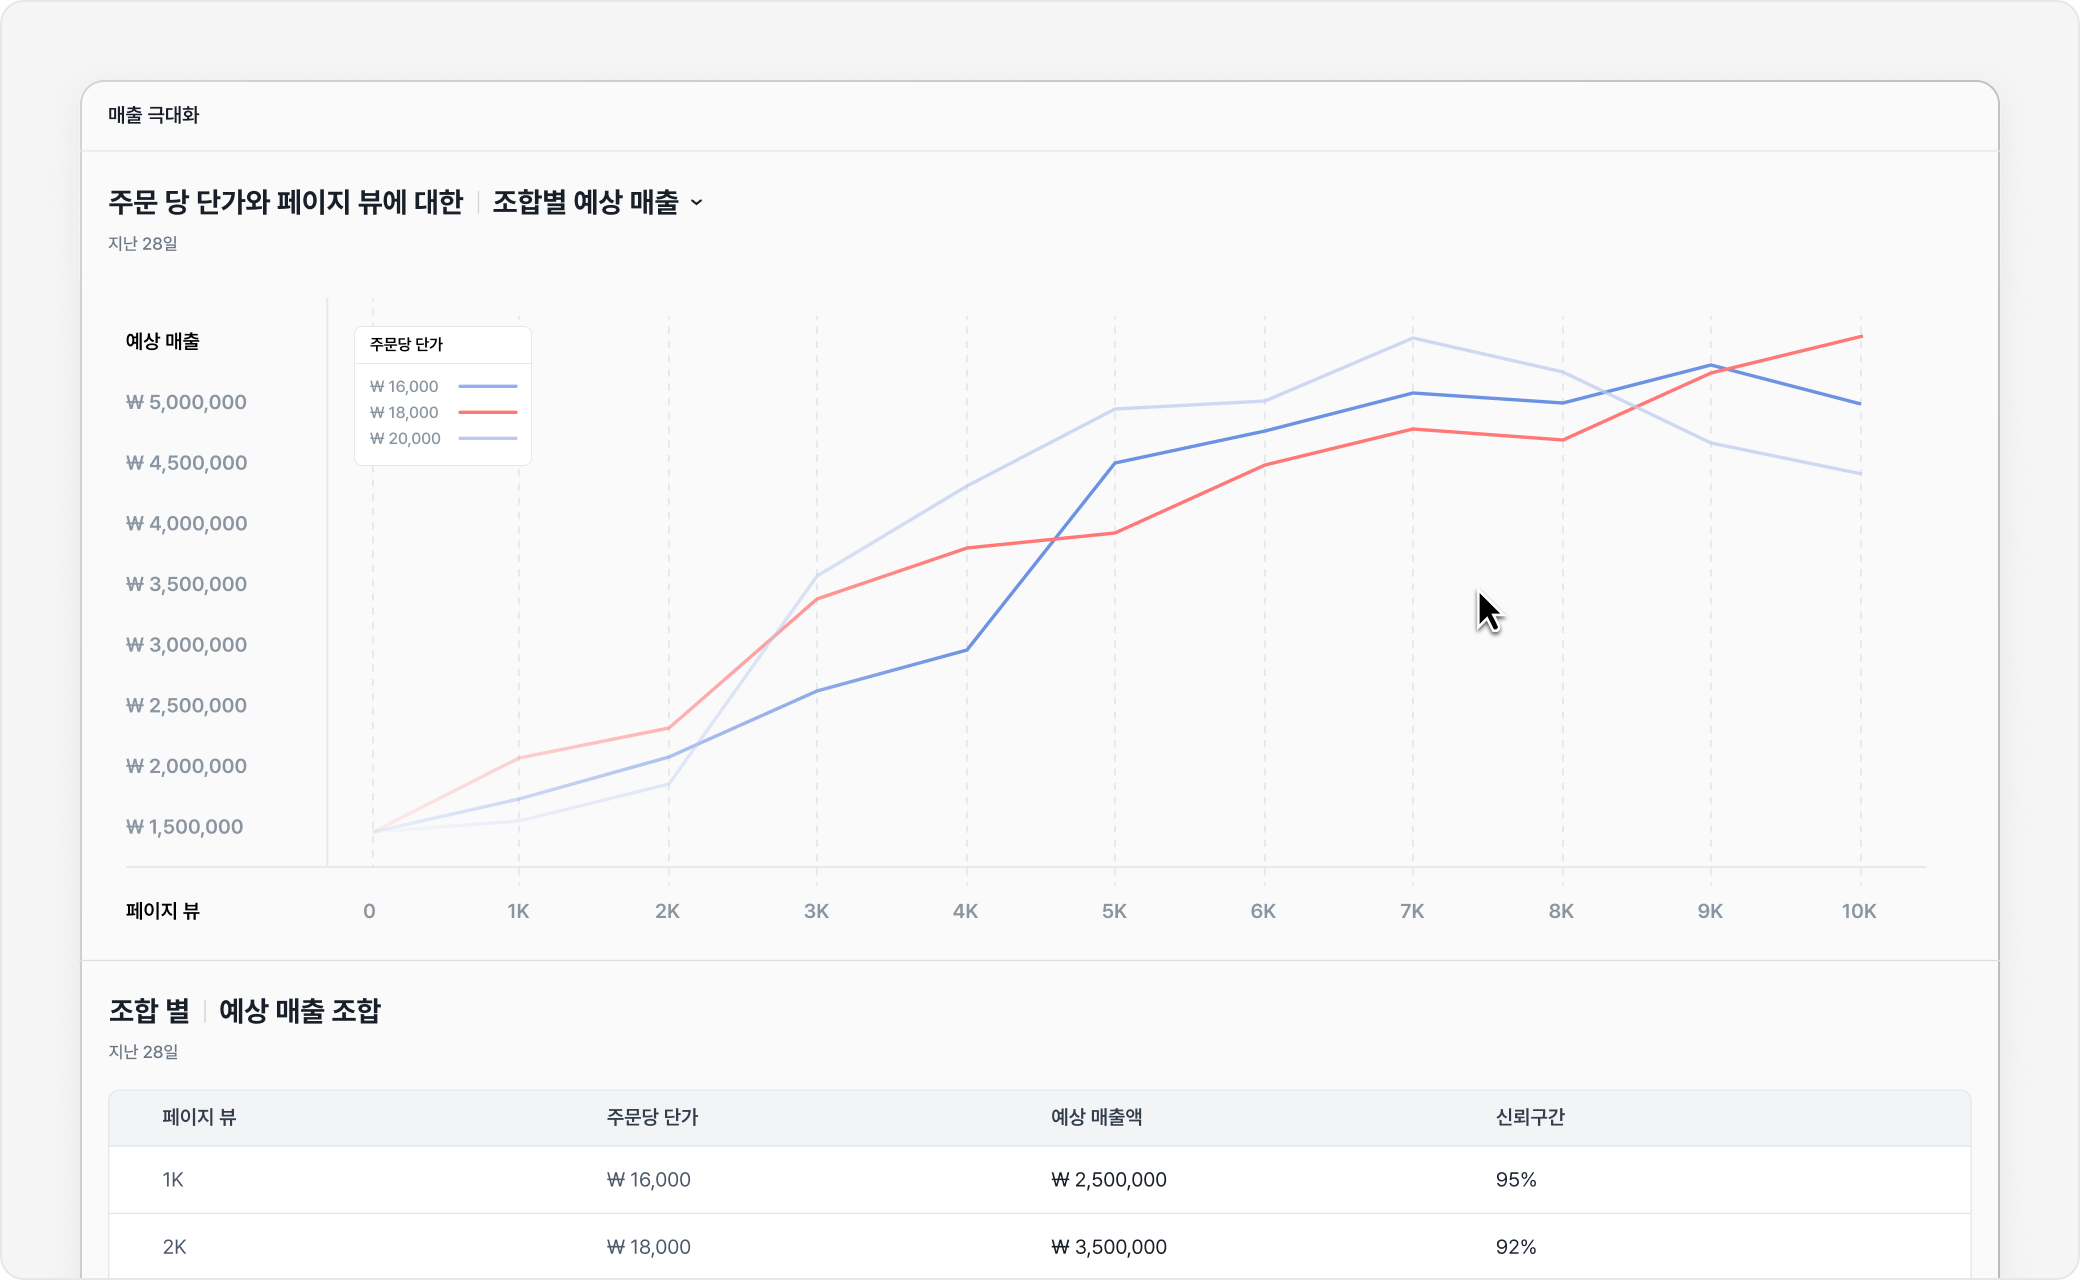Click the 0 x-axis tick label
2080x1280 pixels.
370,911
